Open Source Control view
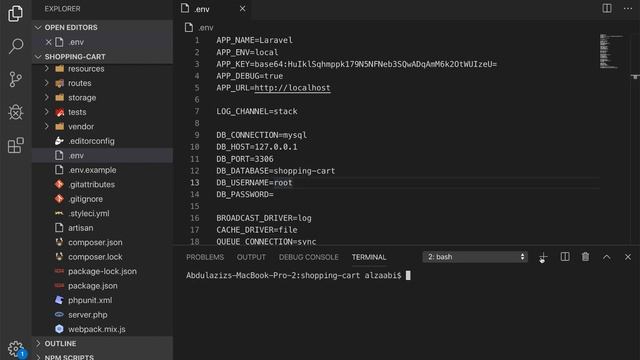This screenshot has width=640, height=360. pyautogui.click(x=16, y=79)
